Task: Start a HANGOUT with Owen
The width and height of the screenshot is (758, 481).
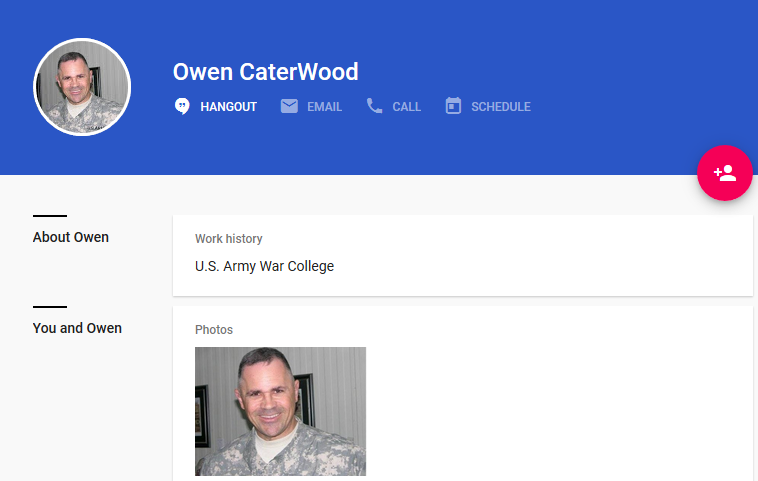Action: 229,107
